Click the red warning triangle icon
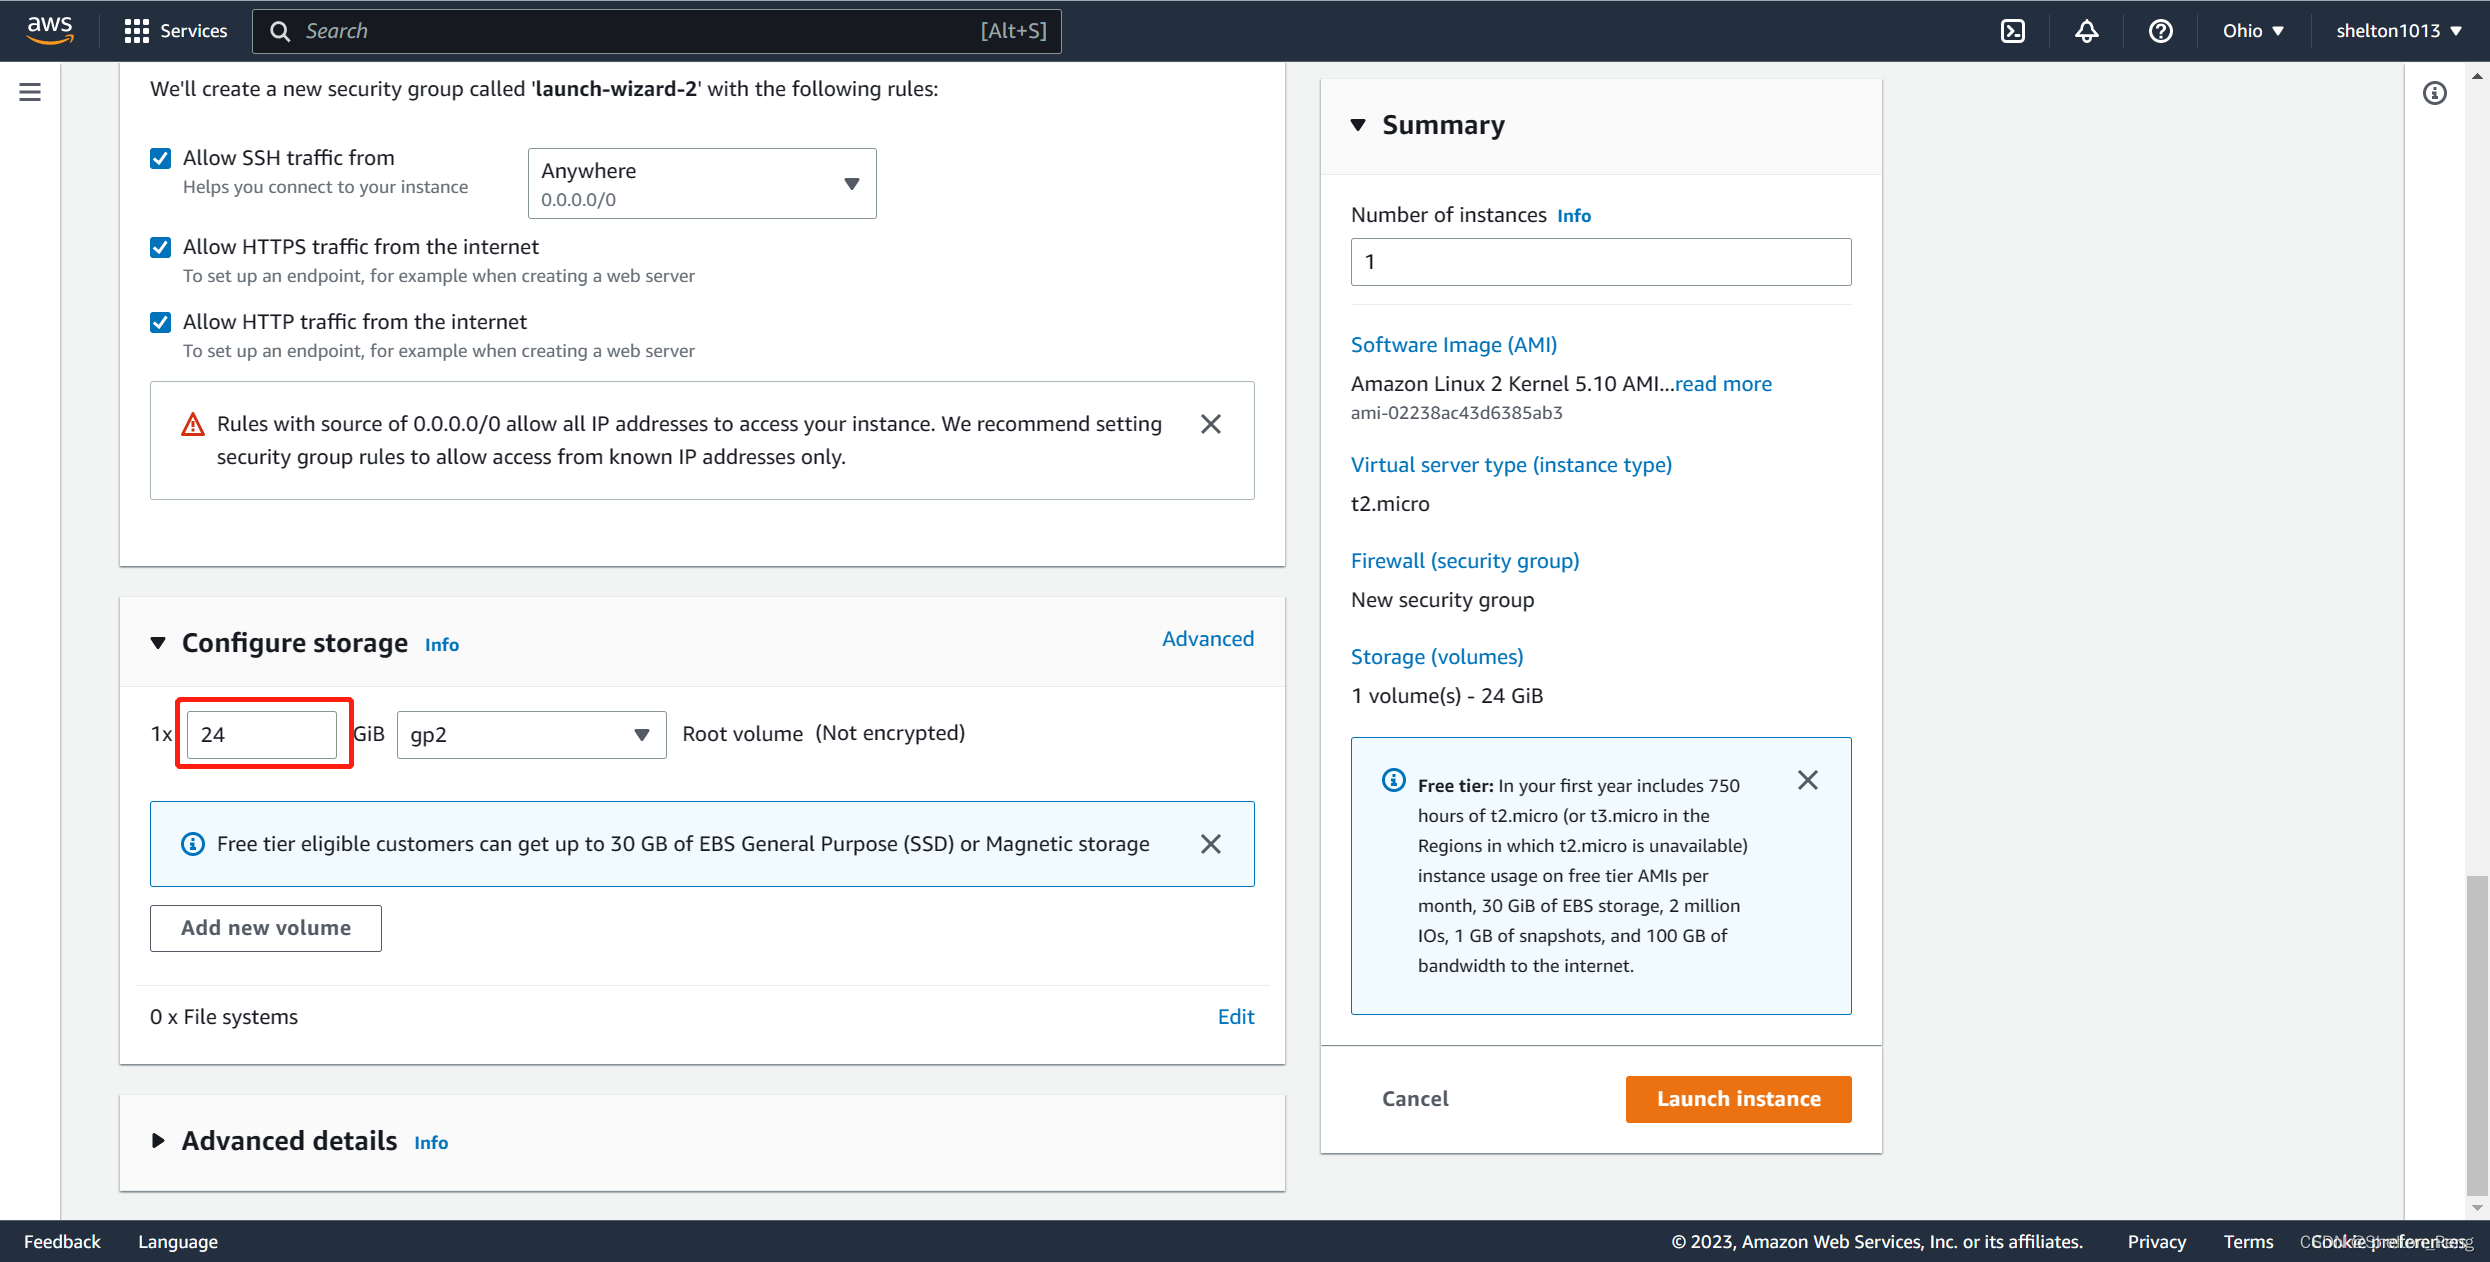This screenshot has width=2490, height=1262. 193,425
